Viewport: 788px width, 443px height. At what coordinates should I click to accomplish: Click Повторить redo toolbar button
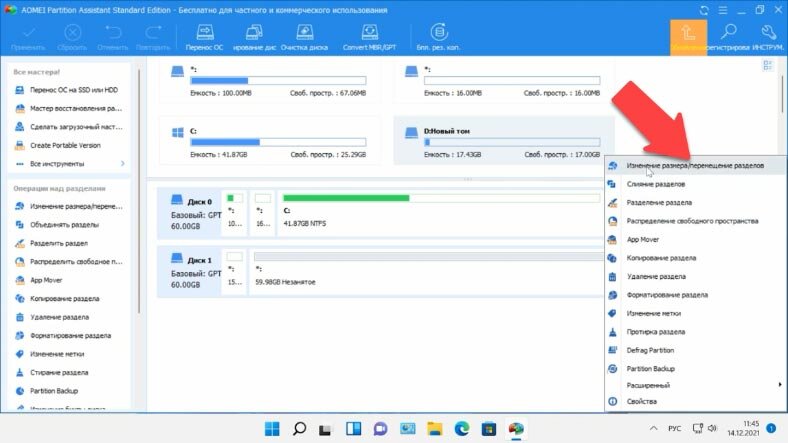click(x=153, y=38)
